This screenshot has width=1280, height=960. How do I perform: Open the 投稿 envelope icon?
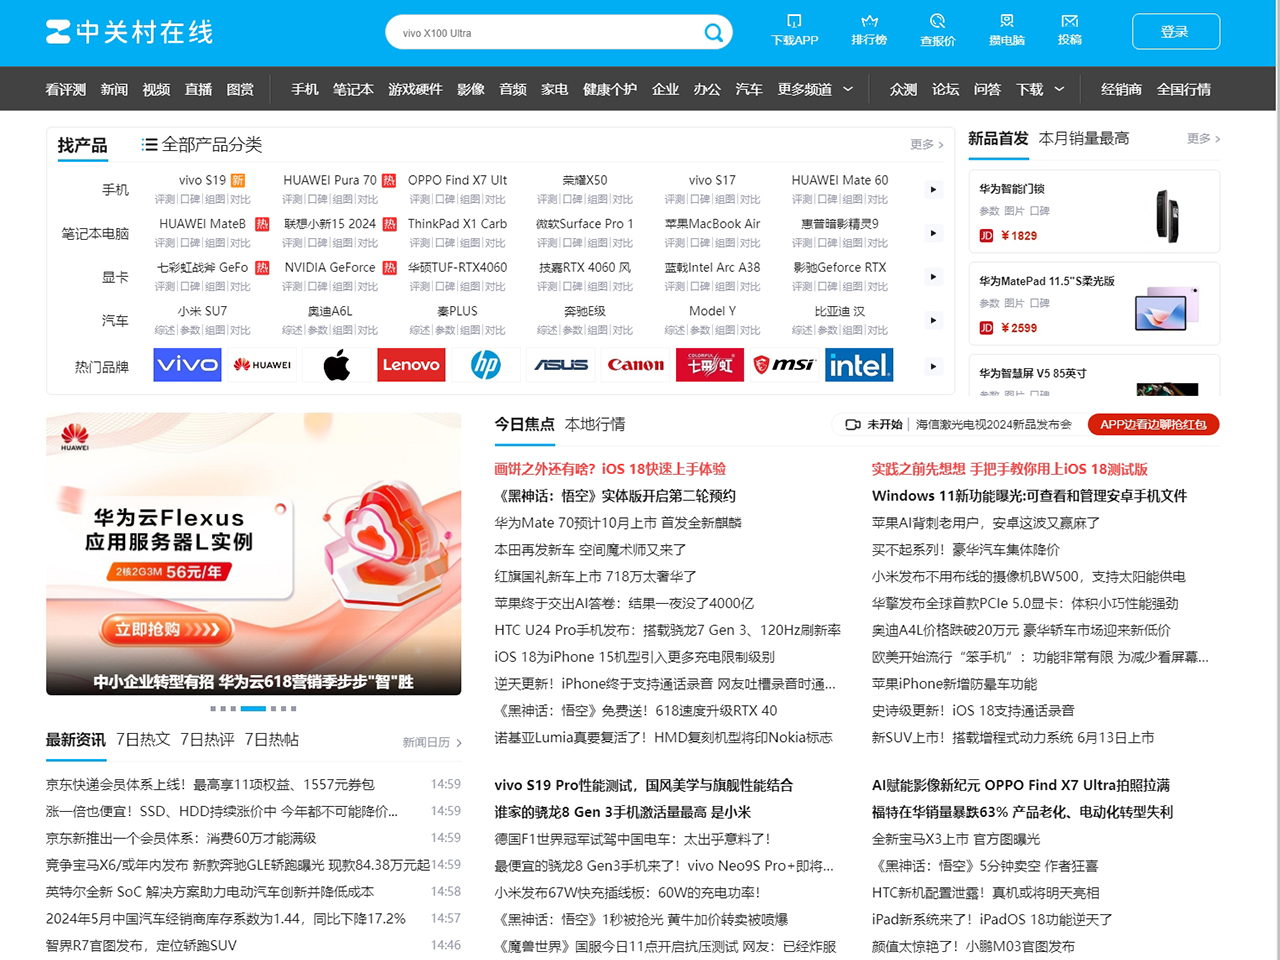pyautogui.click(x=1069, y=22)
